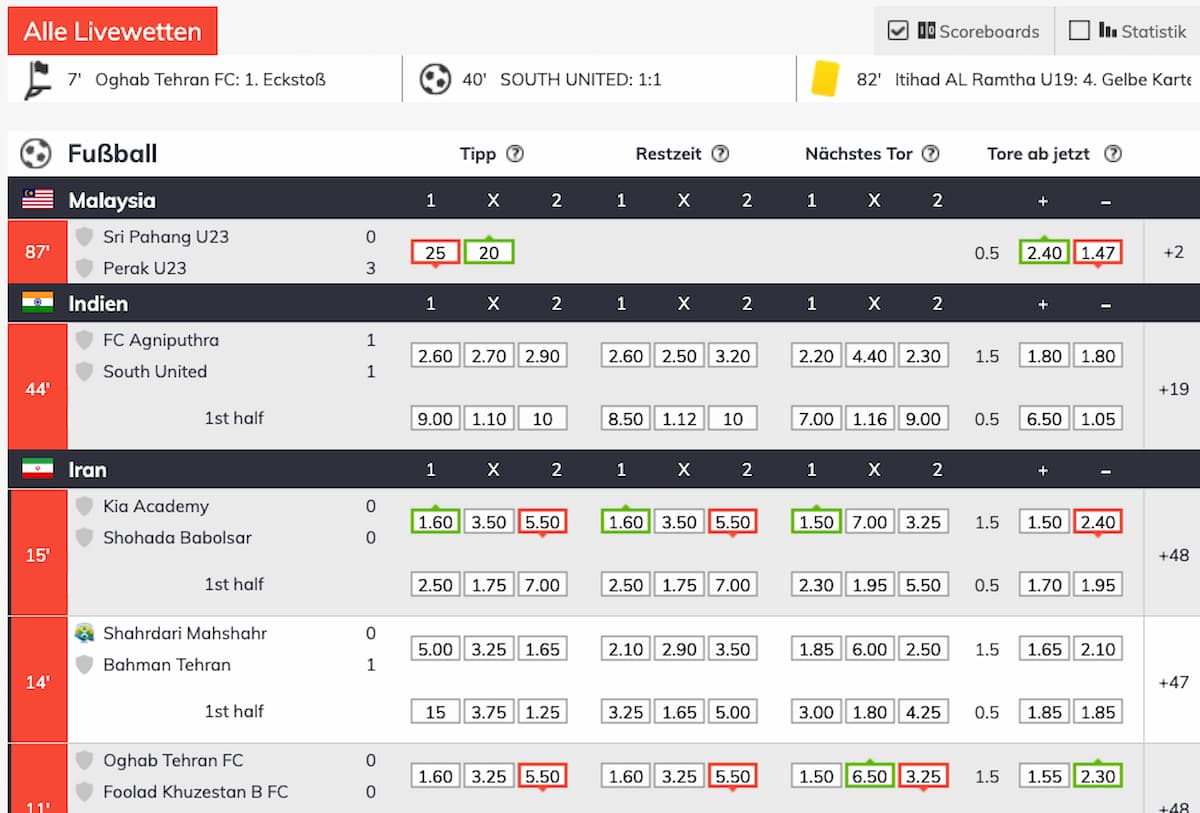Image resolution: width=1200 pixels, height=813 pixels.
Task: Click the Kia Academy team shield icon
Action: click(x=85, y=506)
